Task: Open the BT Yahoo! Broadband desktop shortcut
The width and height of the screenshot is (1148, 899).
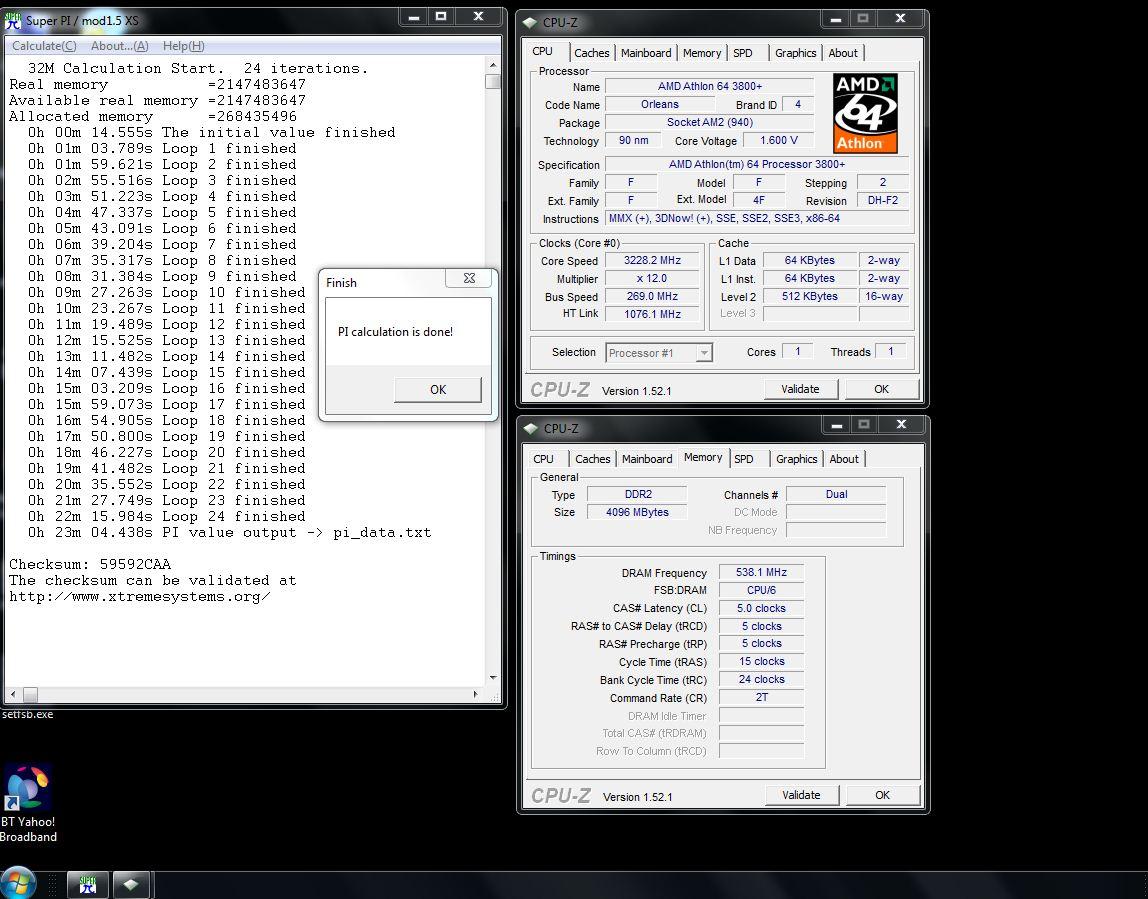Action: coord(28,804)
